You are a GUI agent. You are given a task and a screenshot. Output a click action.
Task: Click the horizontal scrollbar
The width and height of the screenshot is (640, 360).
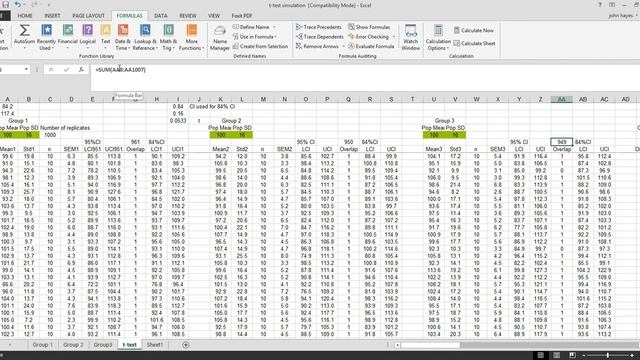(x=431, y=345)
